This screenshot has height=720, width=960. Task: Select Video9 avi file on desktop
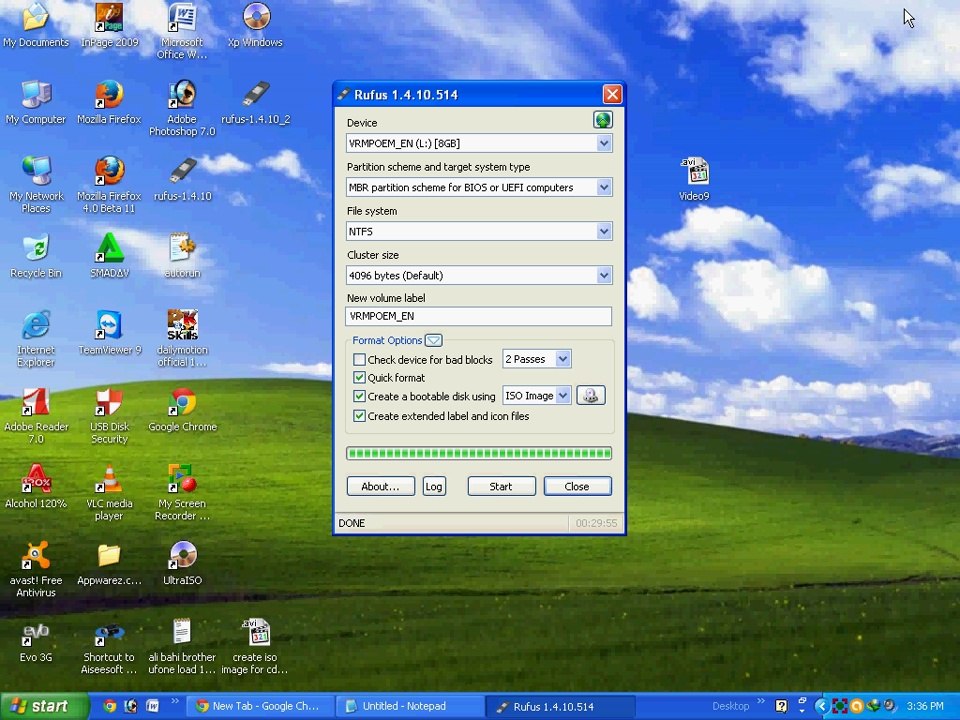coord(694,179)
